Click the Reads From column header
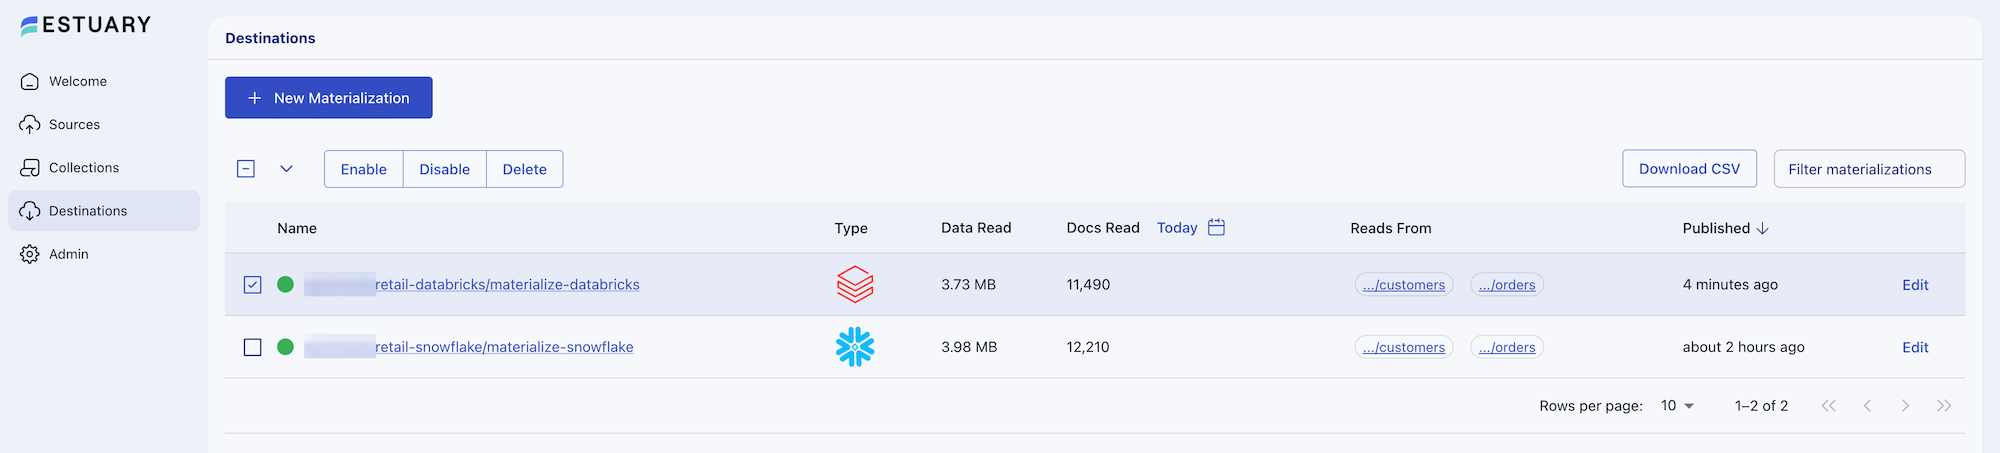Viewport: 2000px width, 453px height. [1391, 228]
